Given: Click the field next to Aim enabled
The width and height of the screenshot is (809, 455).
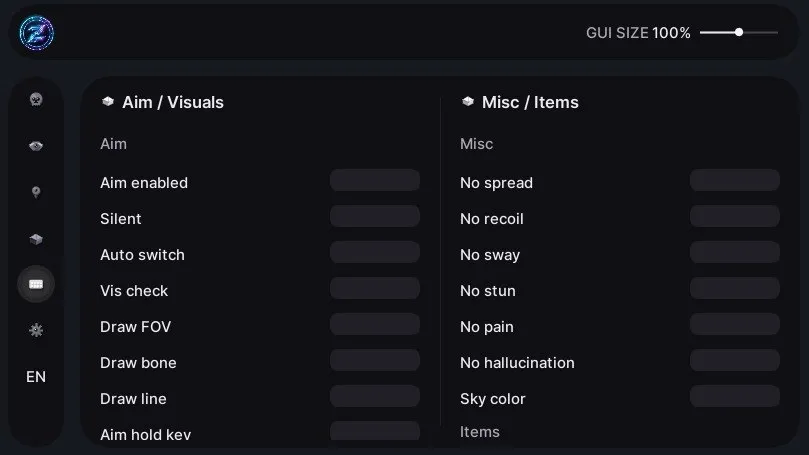Looking at the screenshot, I should coord(375,181).
